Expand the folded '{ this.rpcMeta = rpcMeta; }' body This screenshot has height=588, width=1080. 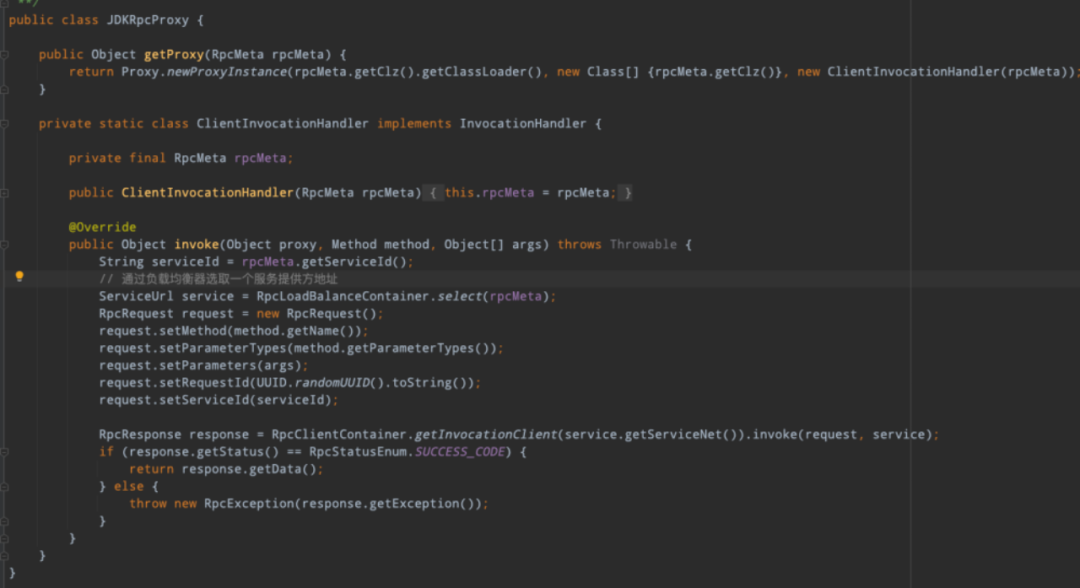coord(529,193)
